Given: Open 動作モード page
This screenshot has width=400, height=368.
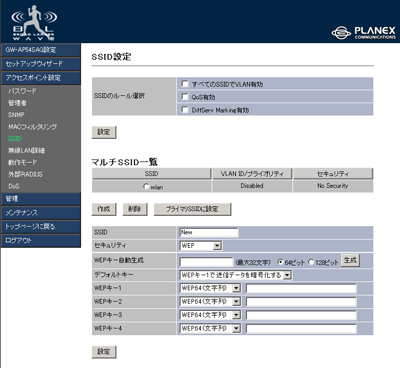Looking at the screenshot, I should click(x=23, y=162).
